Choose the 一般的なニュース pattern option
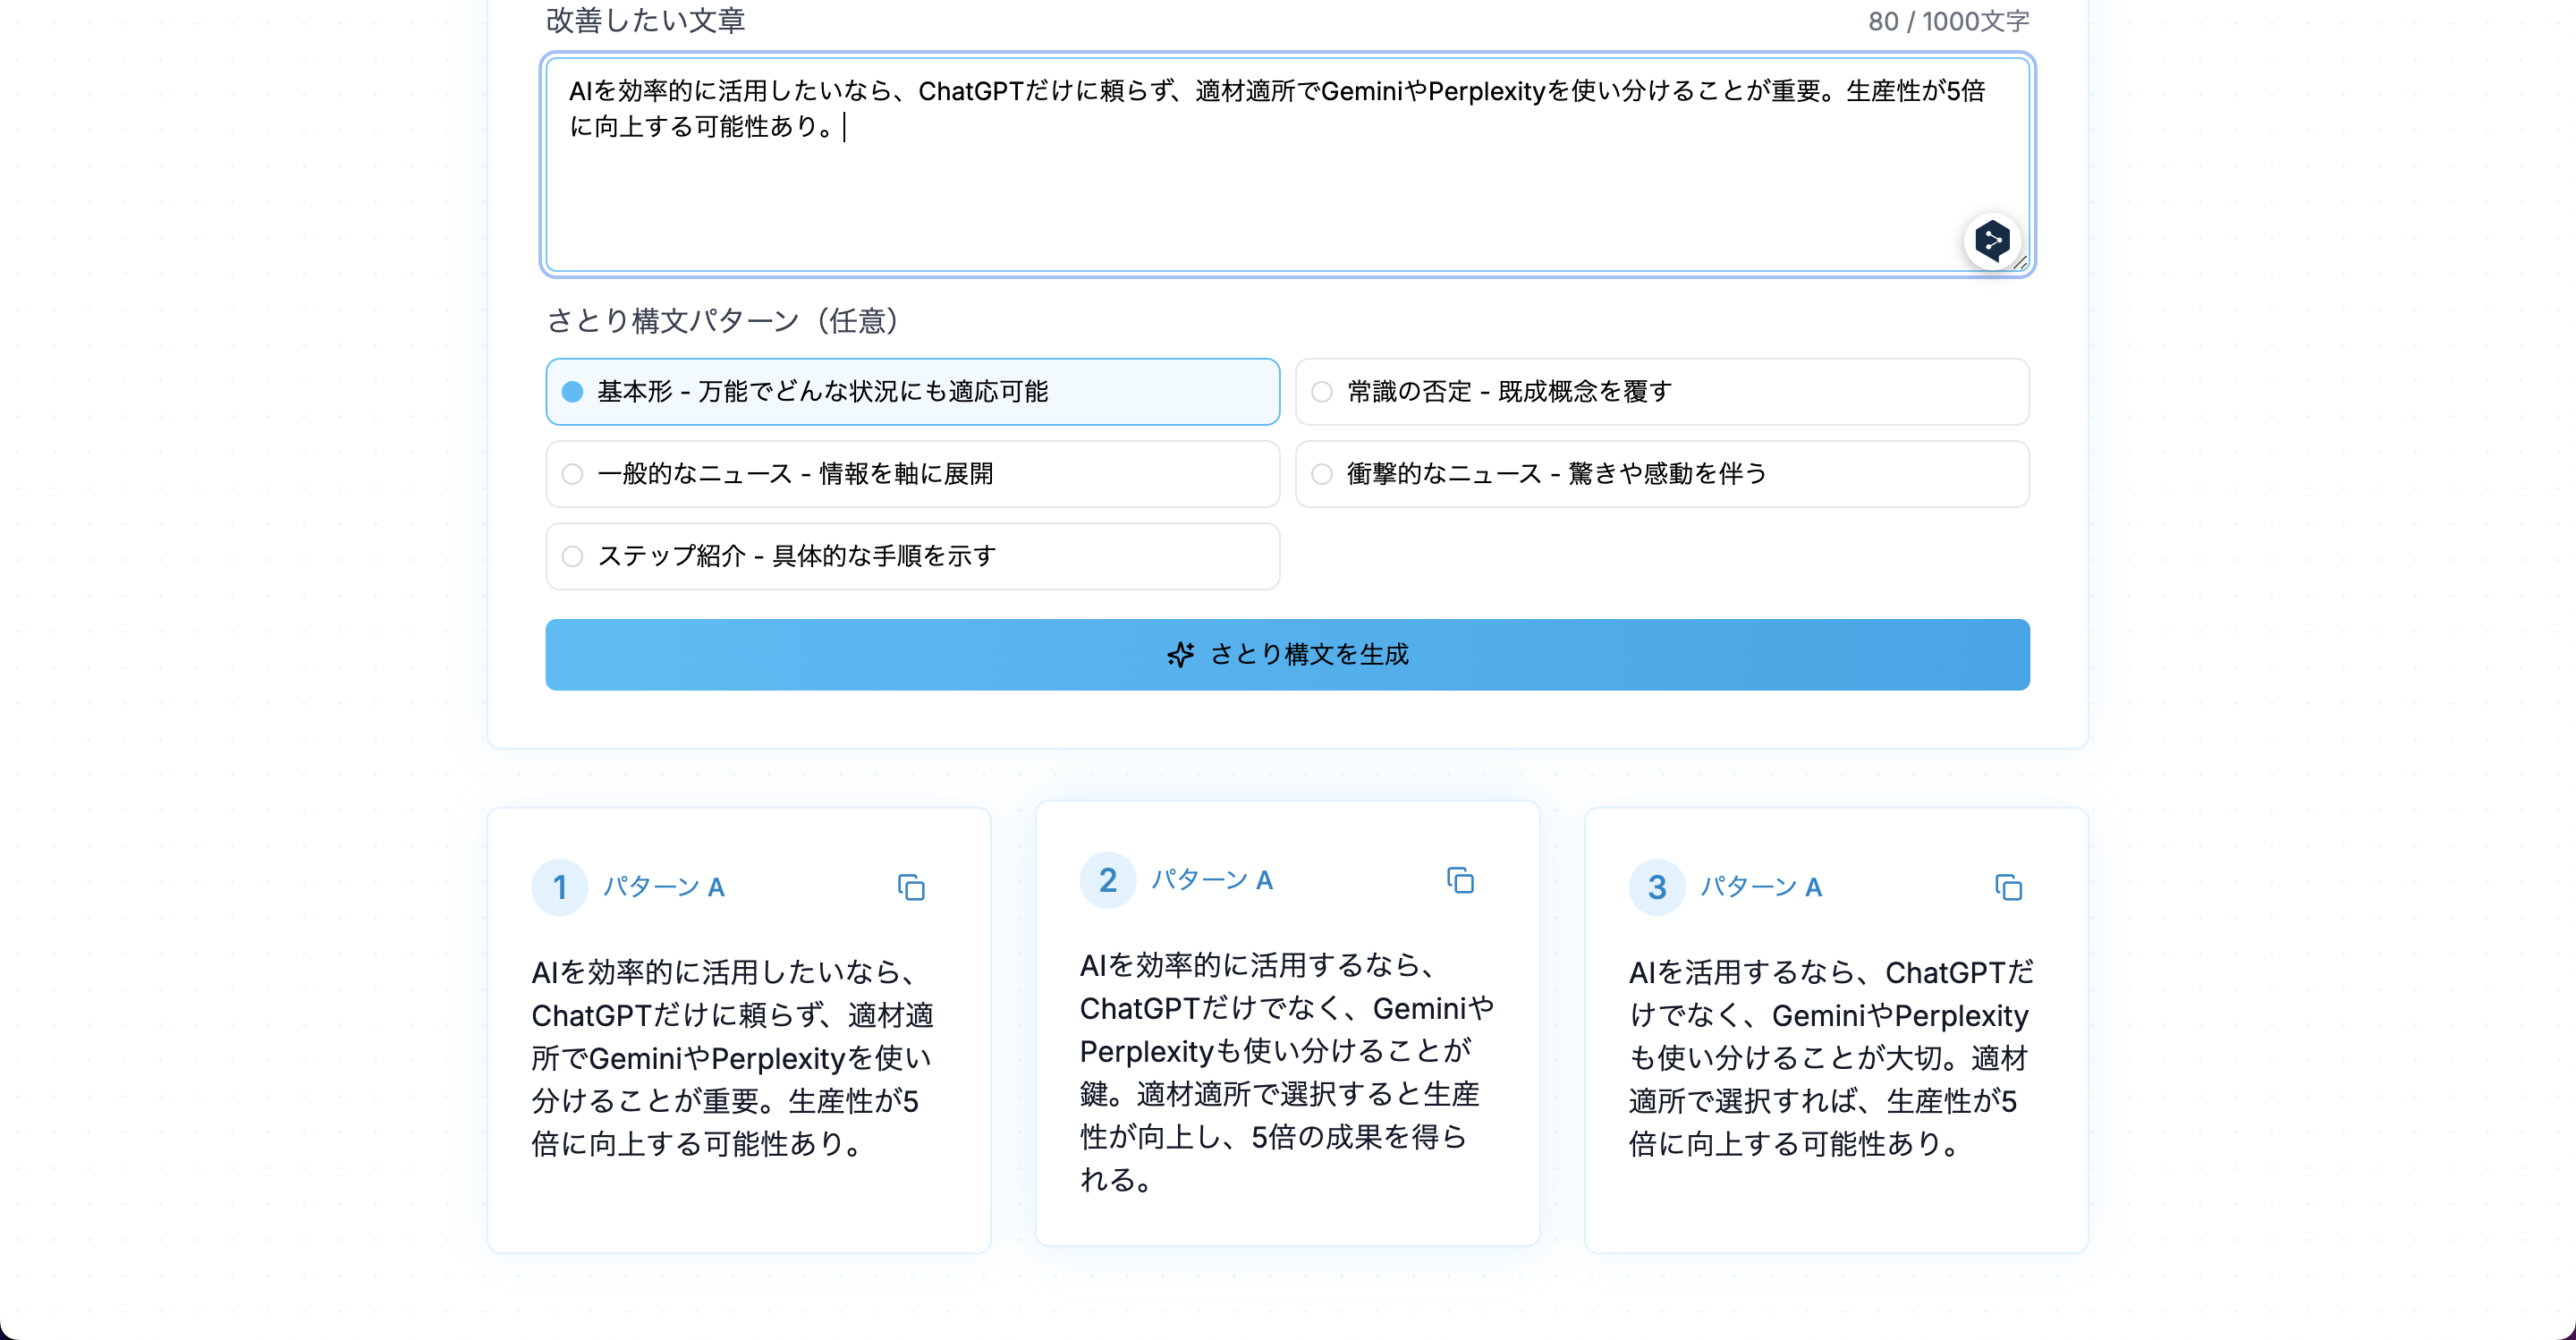The image size is (2576, 1340). [x=912, y=474]
